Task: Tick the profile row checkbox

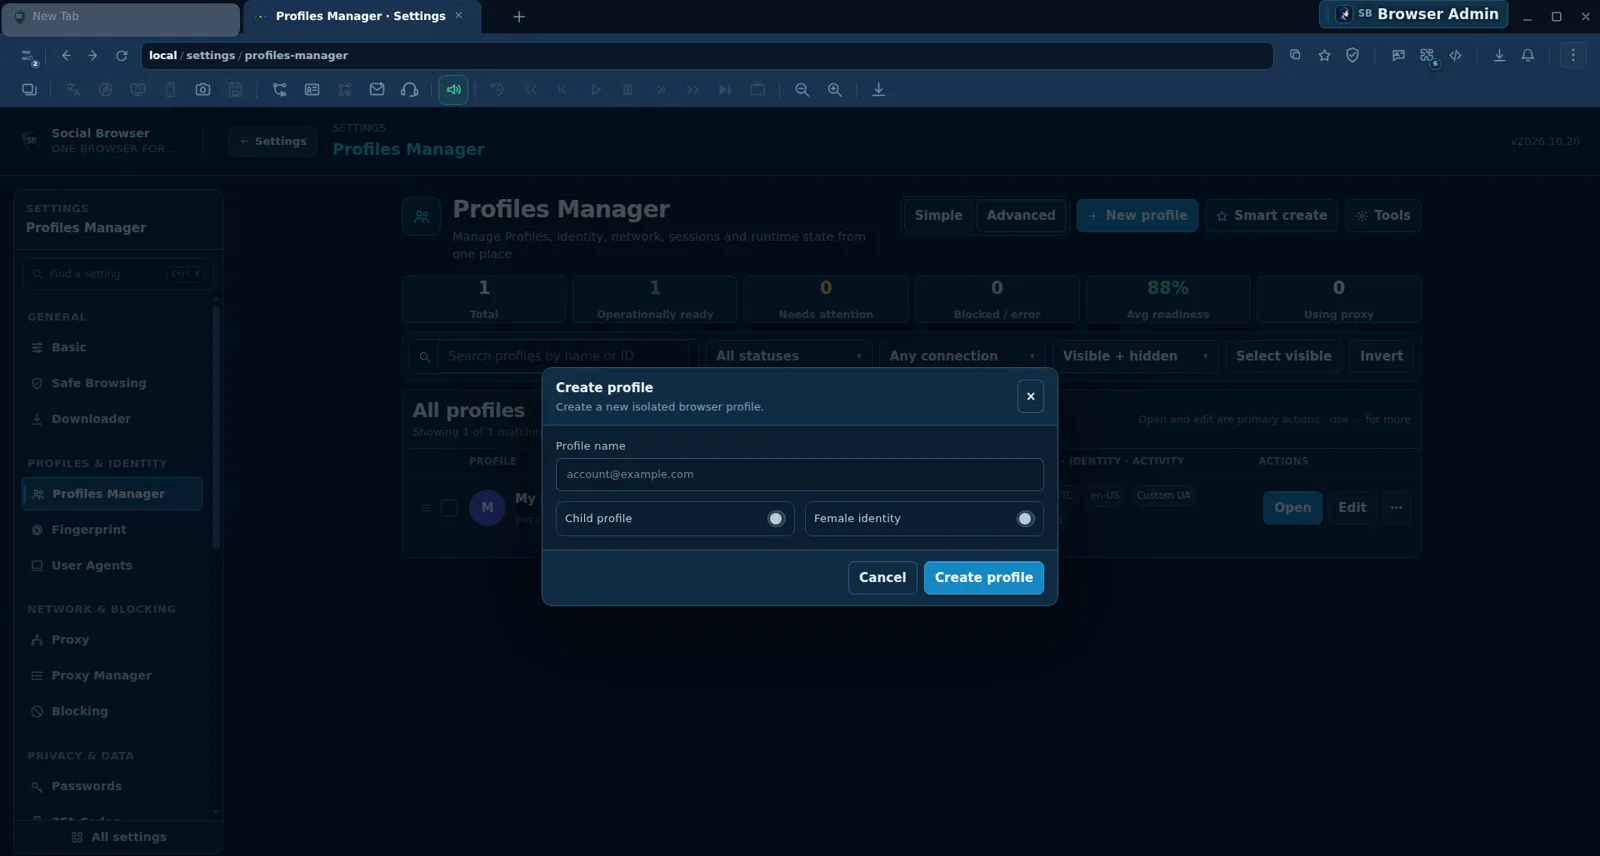Action: (x=449, y=508)
